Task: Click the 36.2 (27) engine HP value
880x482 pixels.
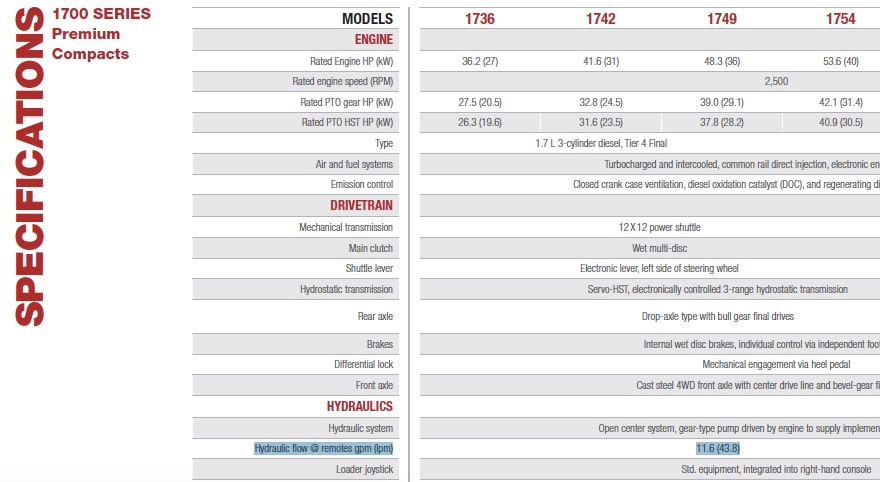Action: (481, 61)
